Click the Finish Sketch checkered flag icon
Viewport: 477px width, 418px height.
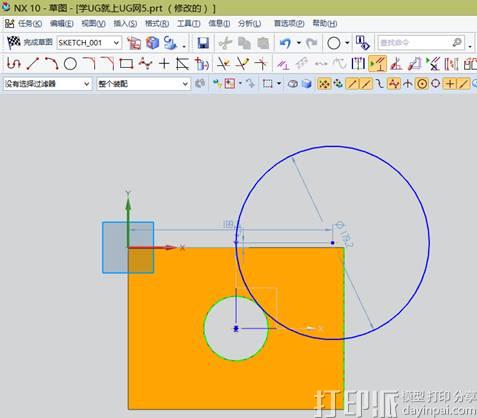[14, 42]
